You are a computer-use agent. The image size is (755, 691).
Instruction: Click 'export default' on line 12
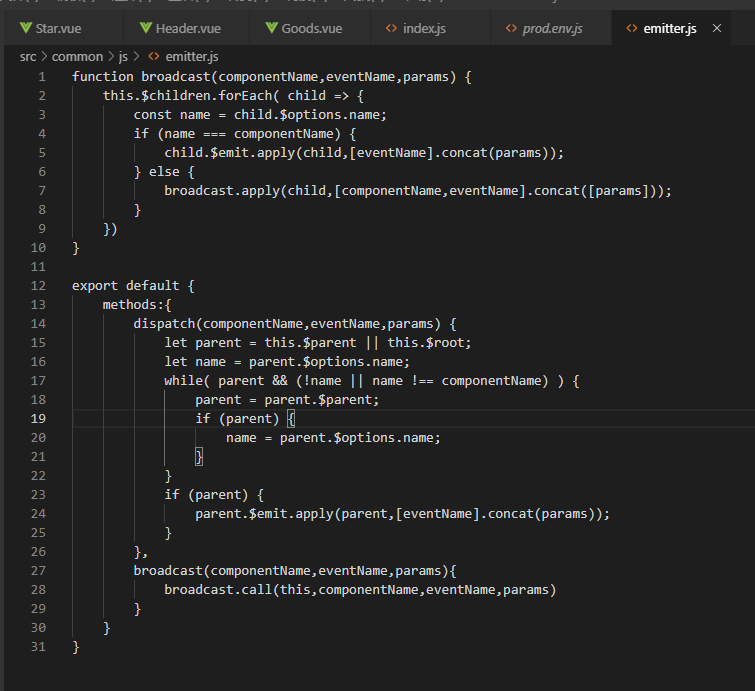tap(126, 286)
